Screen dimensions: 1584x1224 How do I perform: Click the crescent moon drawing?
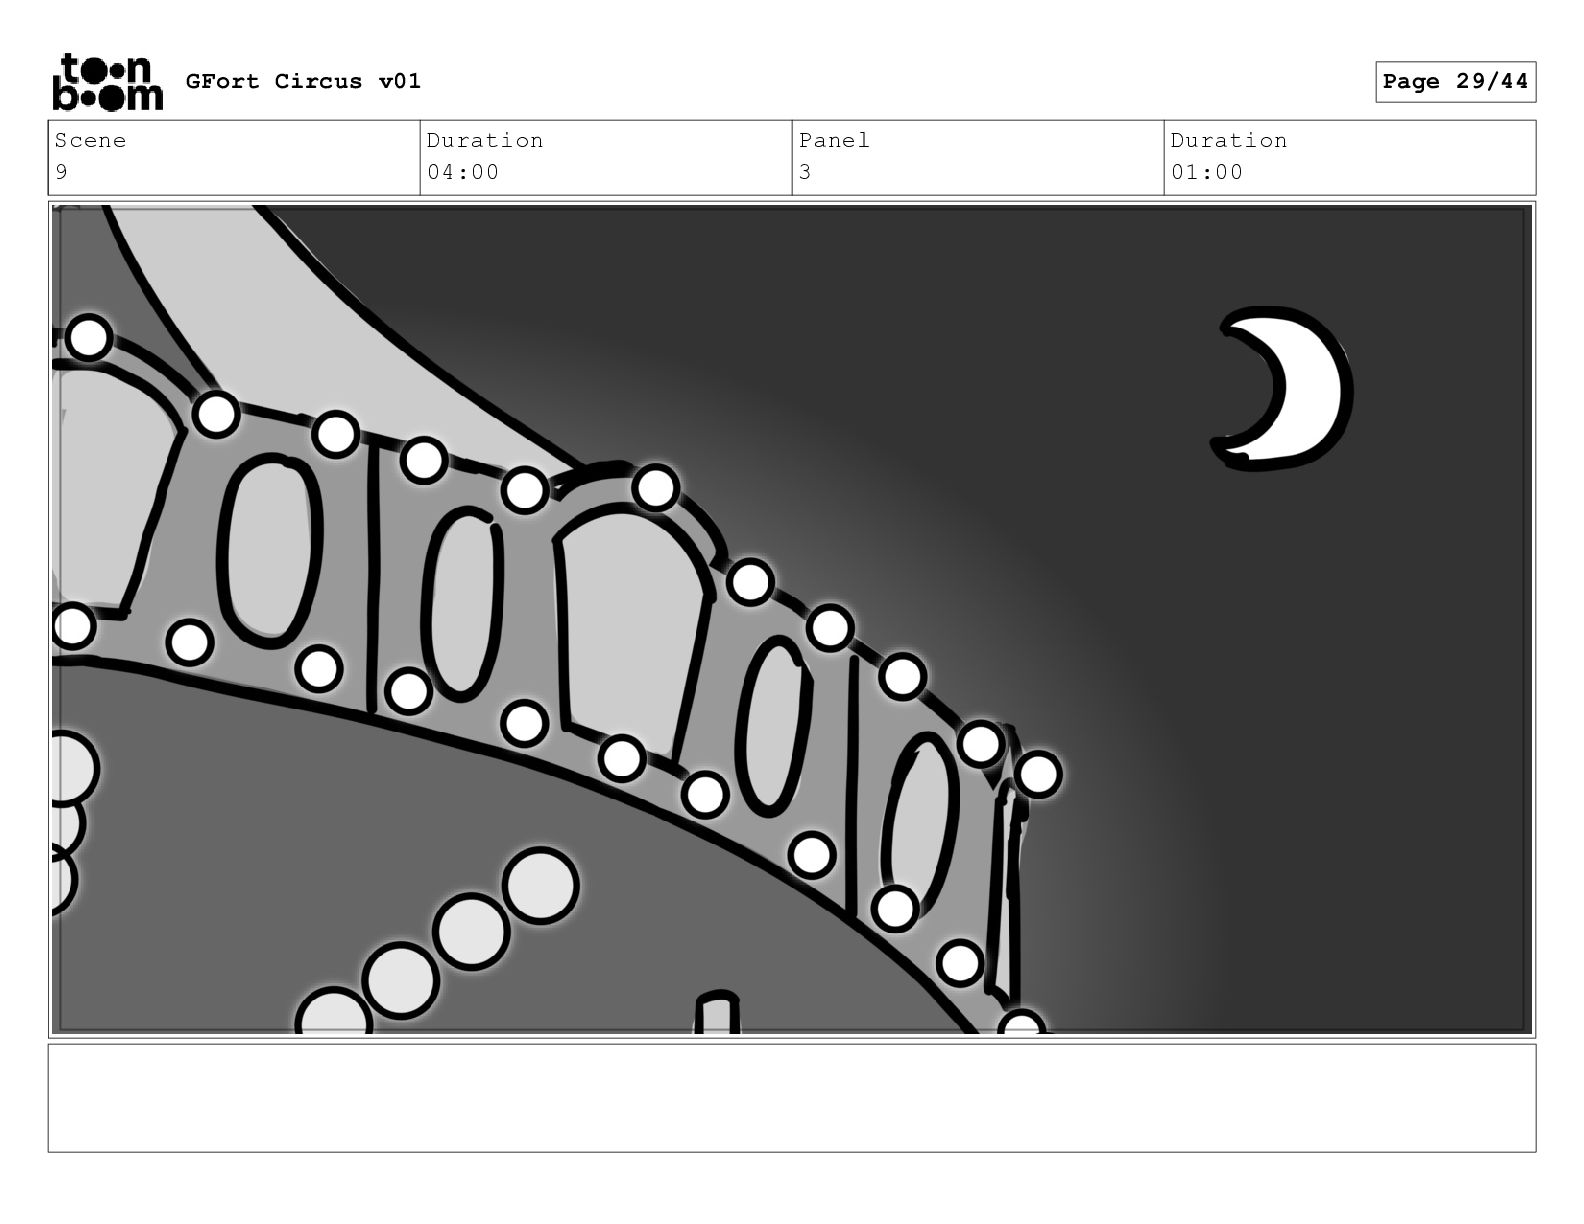tap(1284, 389)
